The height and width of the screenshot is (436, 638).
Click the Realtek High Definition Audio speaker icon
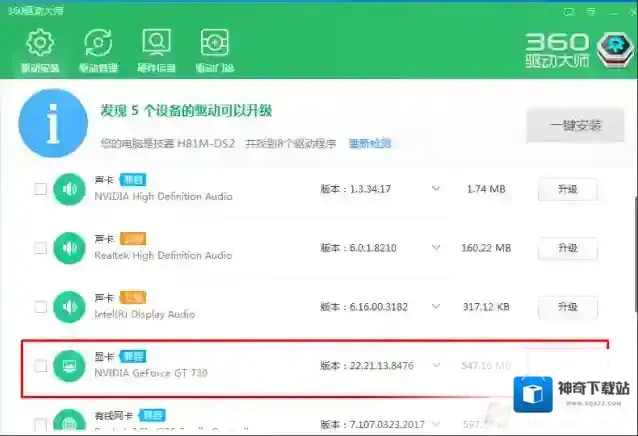tap(69, 247)
